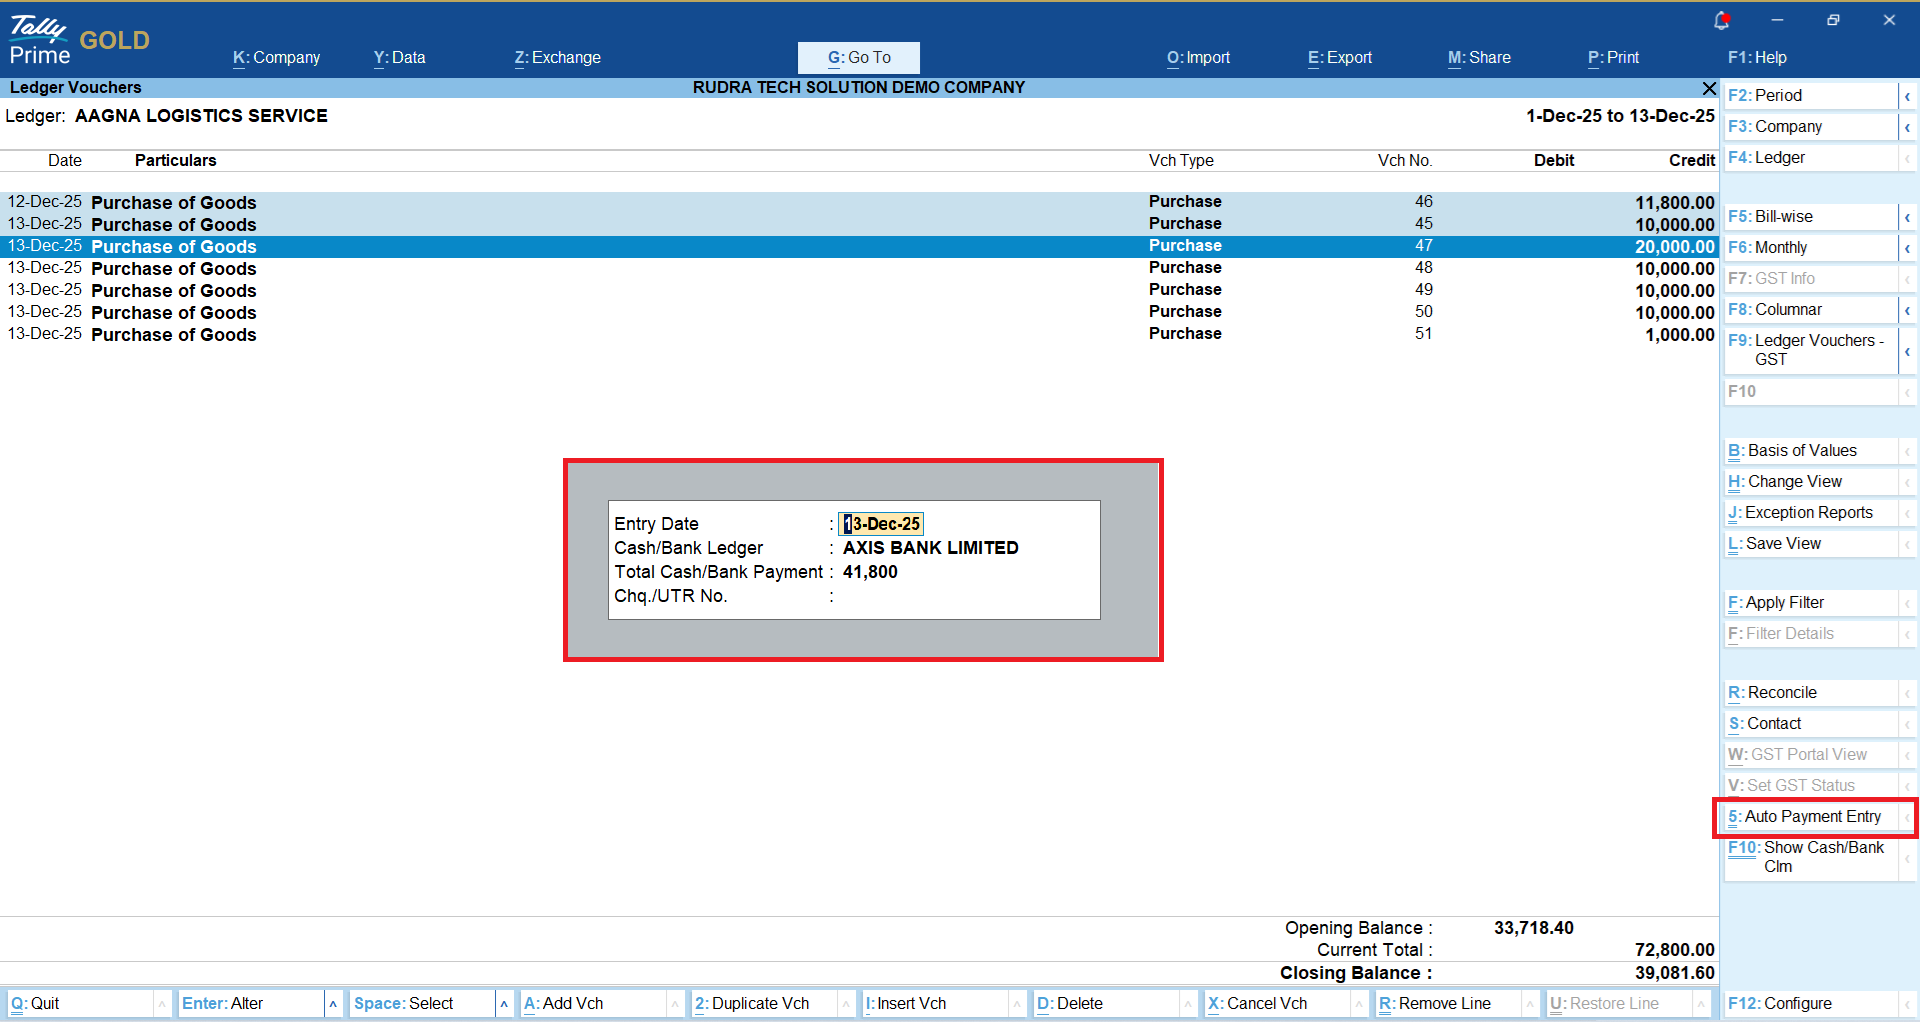This screenshot has width=1920, height=1022.
Task: Expand the Enter: Alter up-arrow
Action: pos(333,1003)
